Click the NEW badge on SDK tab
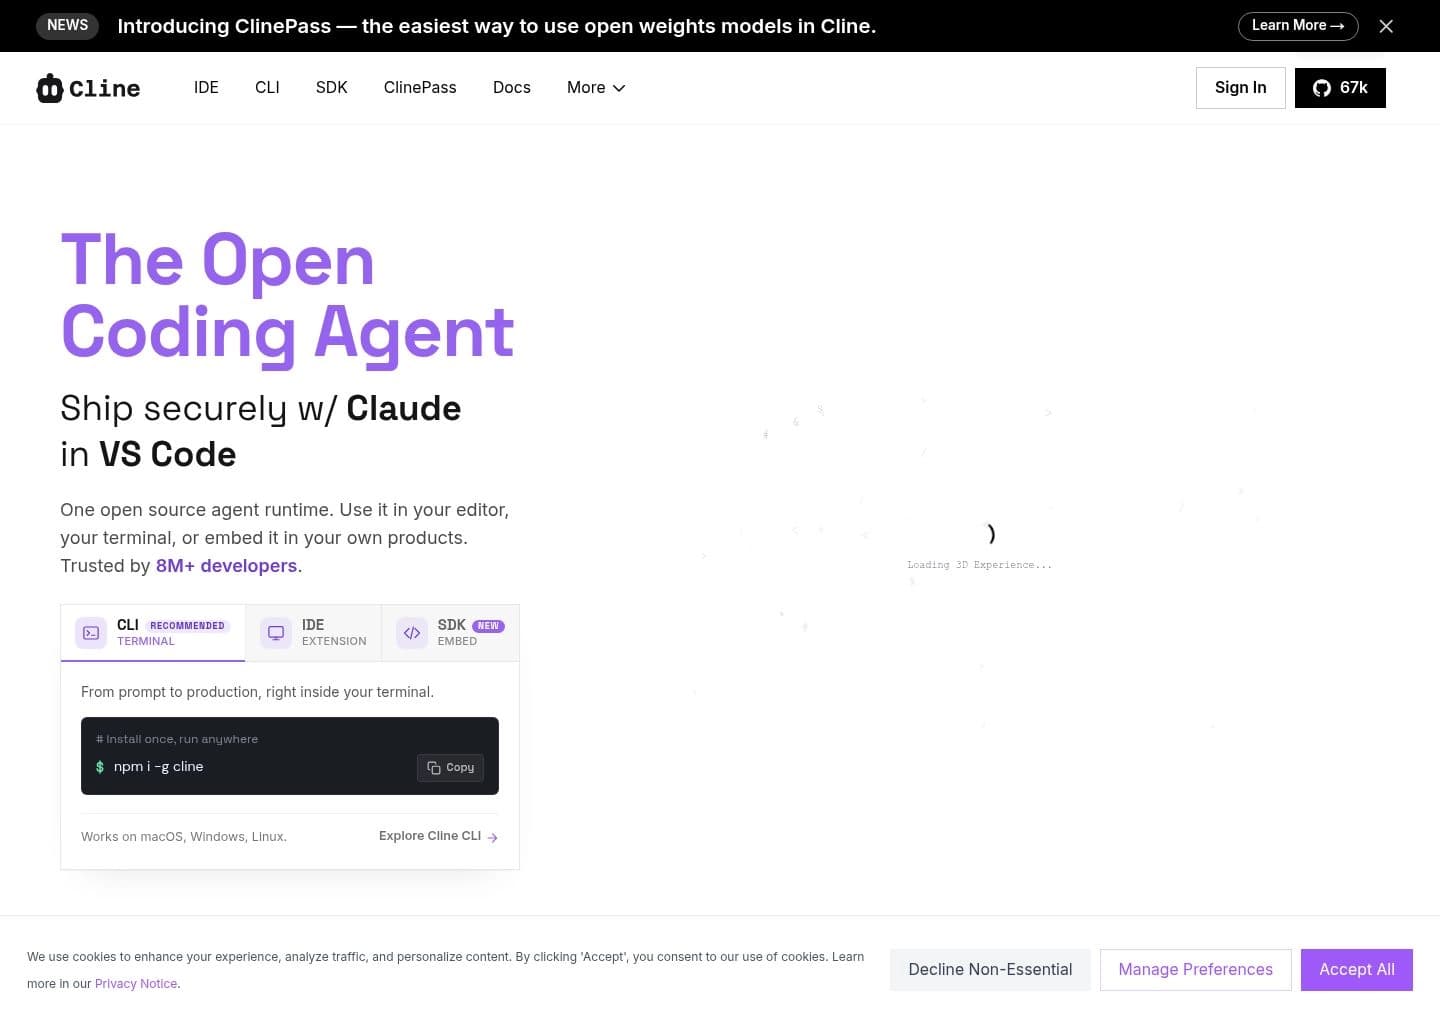The width and height of the screenshot is (1440, 1024). pyautogui.click(x=488, y=626)
